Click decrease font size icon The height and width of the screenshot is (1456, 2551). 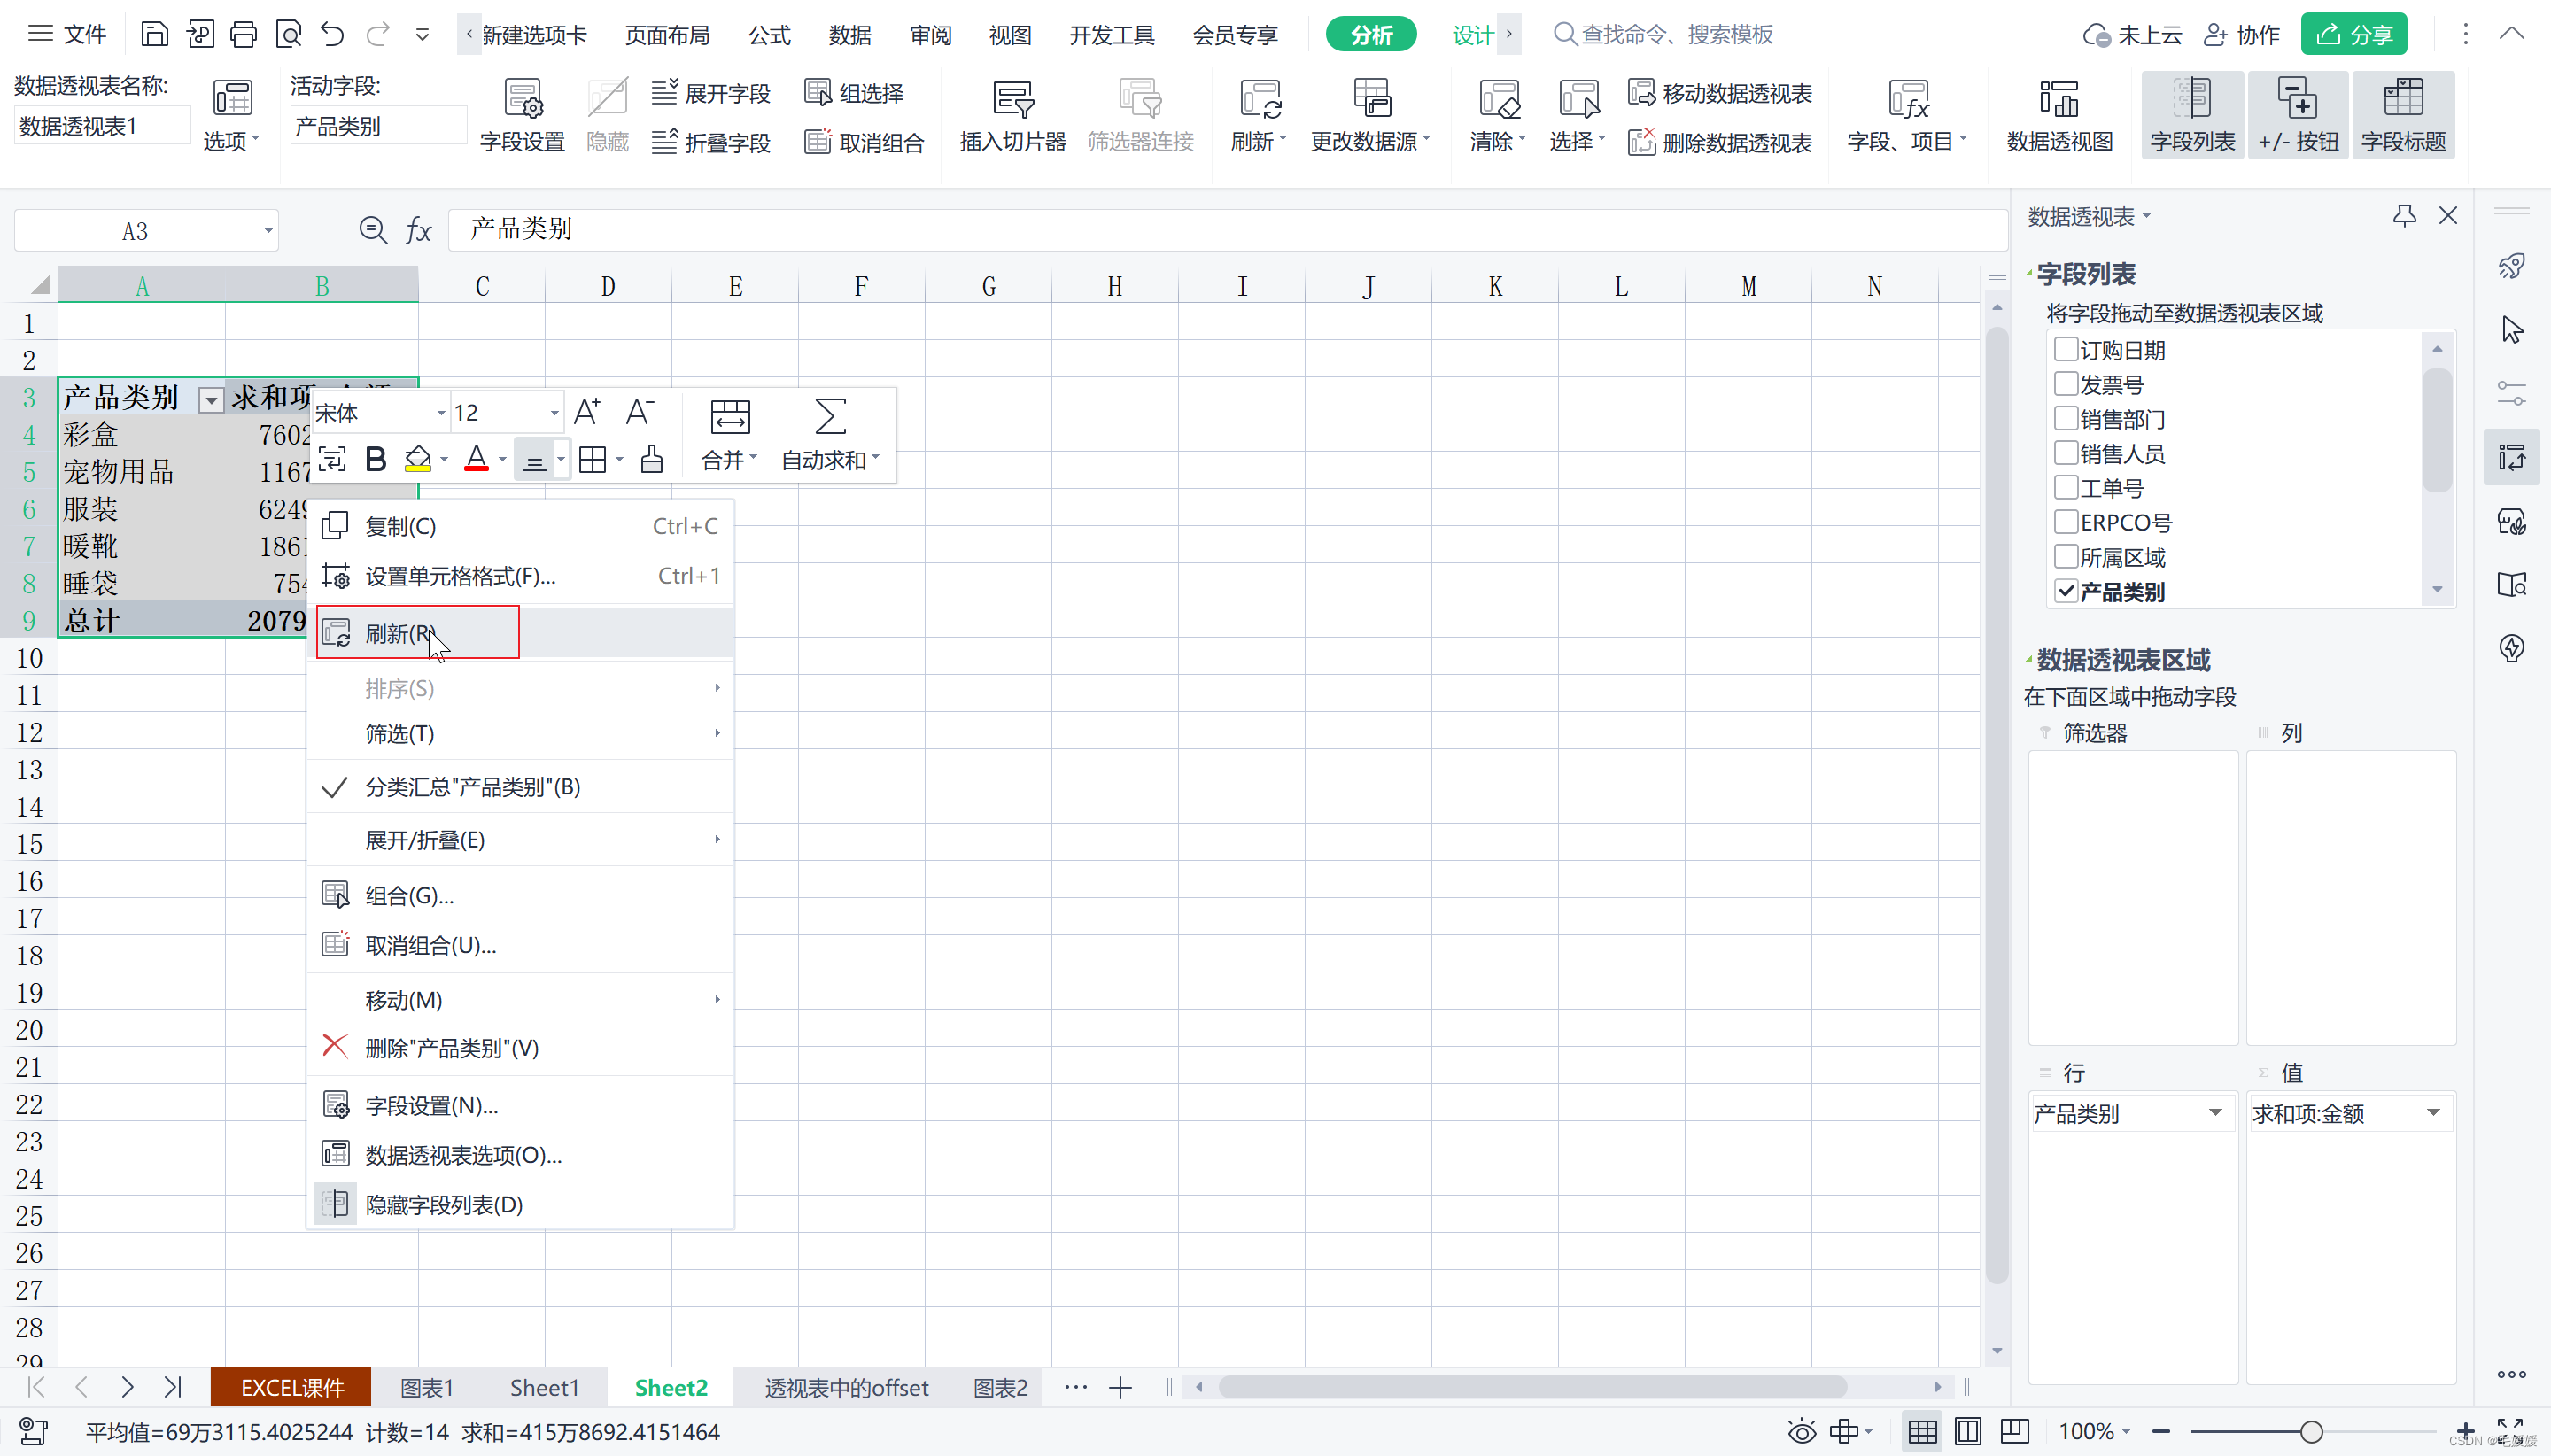(639, 412)
